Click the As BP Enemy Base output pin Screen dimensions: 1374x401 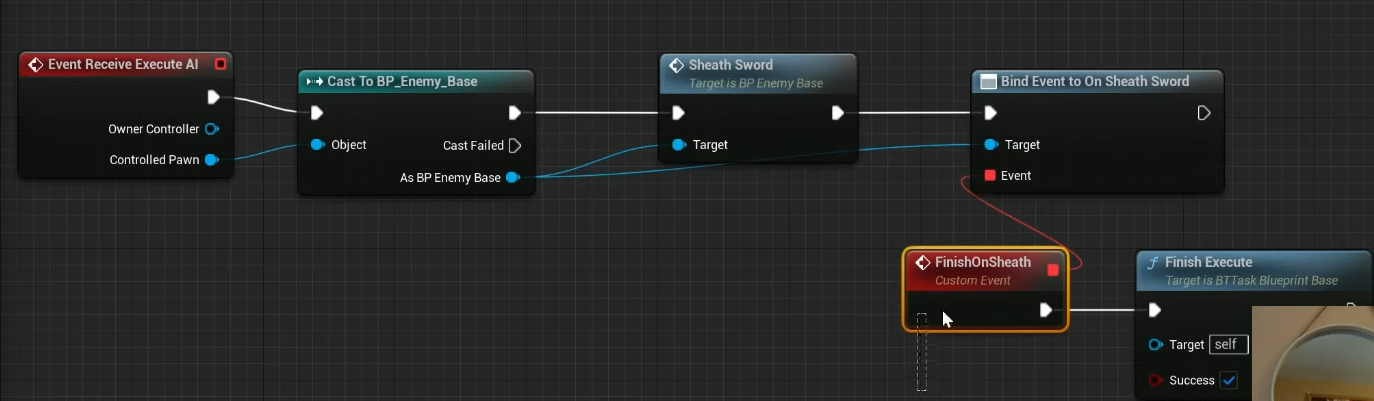point(512,178)
